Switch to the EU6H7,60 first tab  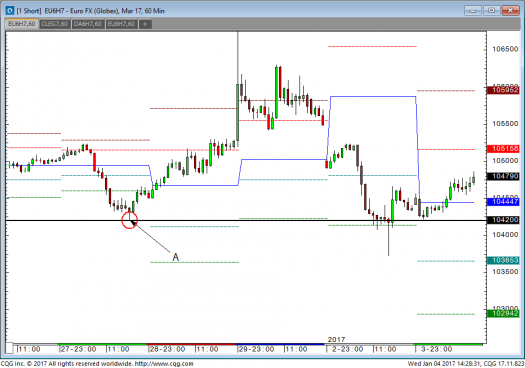pyautogui.click(x=22, y=24)
